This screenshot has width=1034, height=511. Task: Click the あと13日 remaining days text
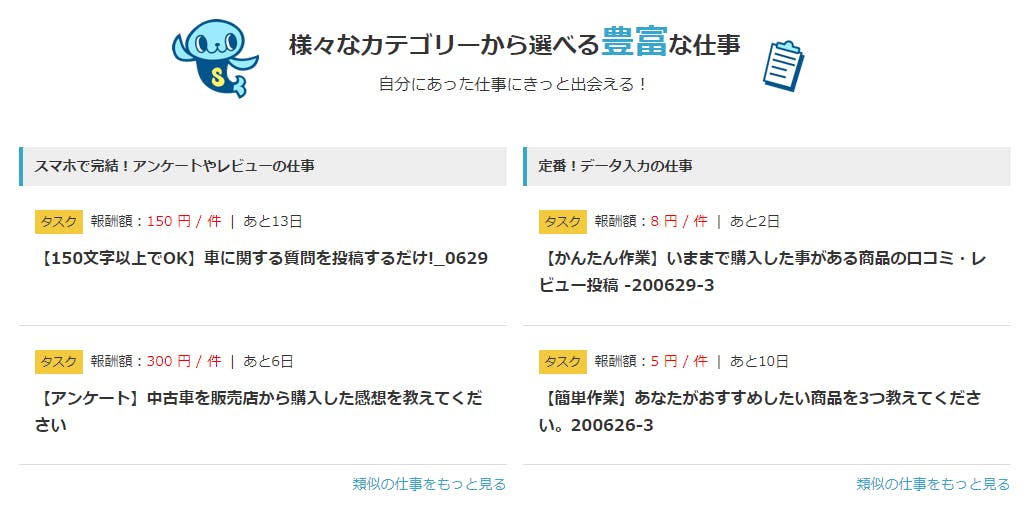click(273, 221)
